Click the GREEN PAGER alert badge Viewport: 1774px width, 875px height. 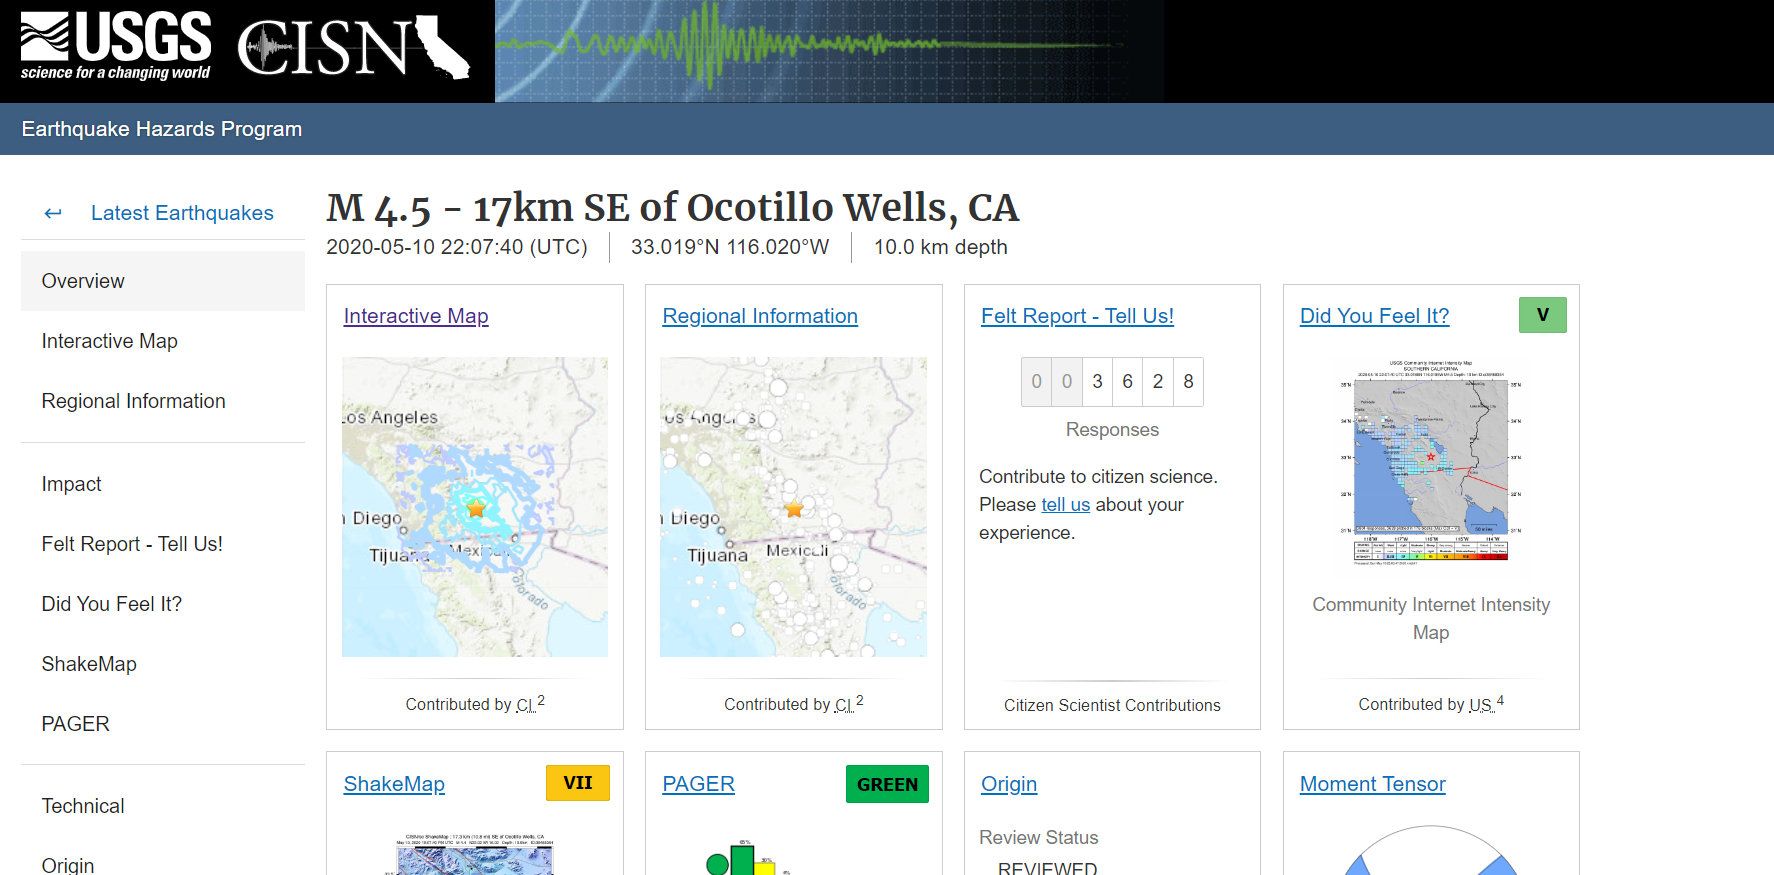(886, 784)
